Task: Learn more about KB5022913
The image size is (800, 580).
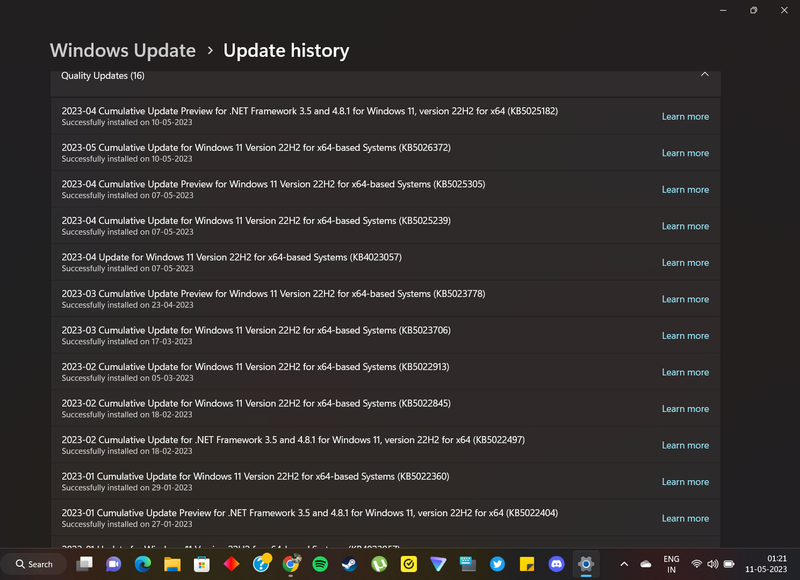Action: point(685,372)
